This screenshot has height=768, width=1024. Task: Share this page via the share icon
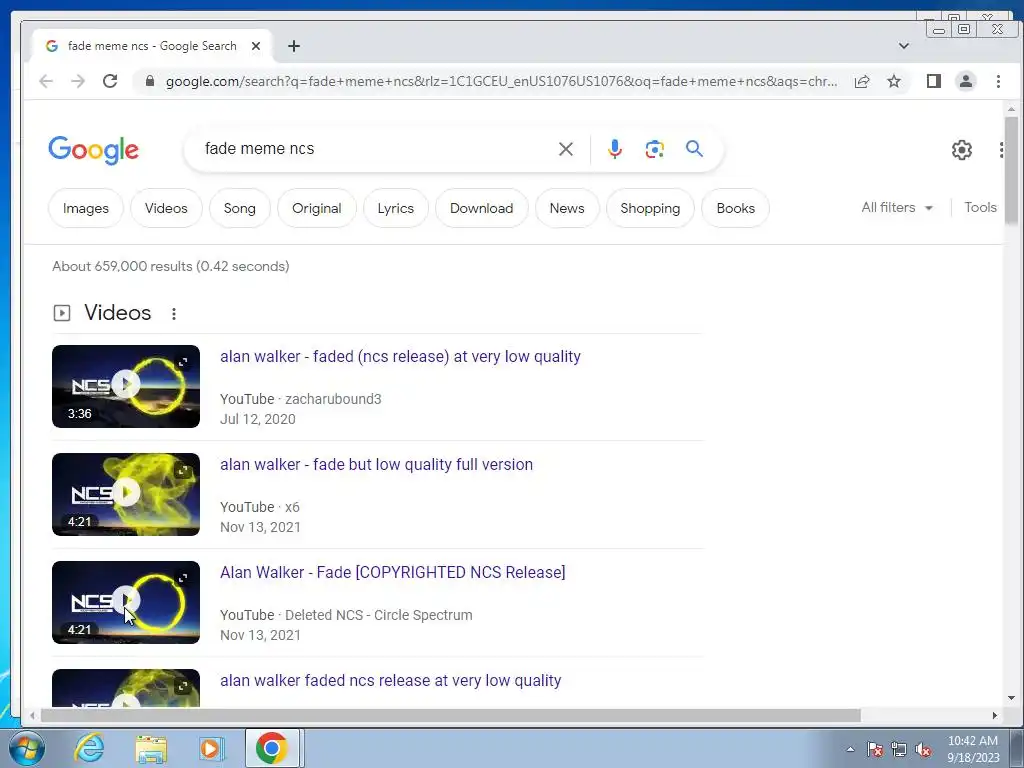pyautogui.click(x=862, y=81)
